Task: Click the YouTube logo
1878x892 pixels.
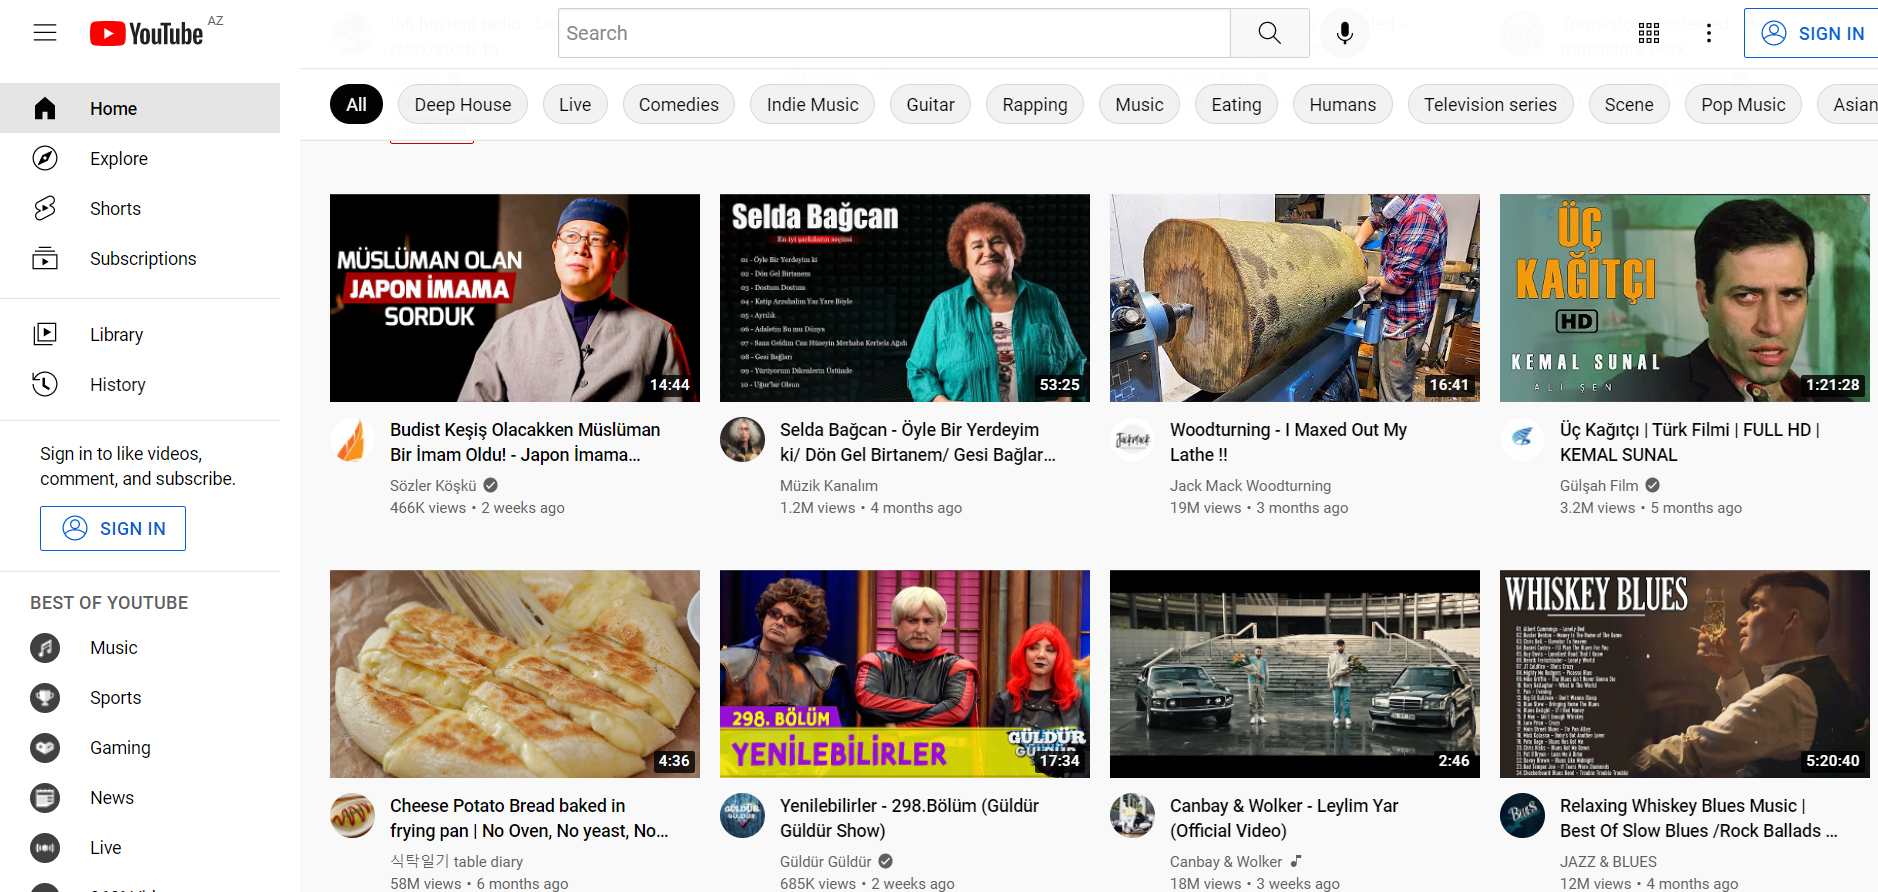Action: click(x=146, y=34)
